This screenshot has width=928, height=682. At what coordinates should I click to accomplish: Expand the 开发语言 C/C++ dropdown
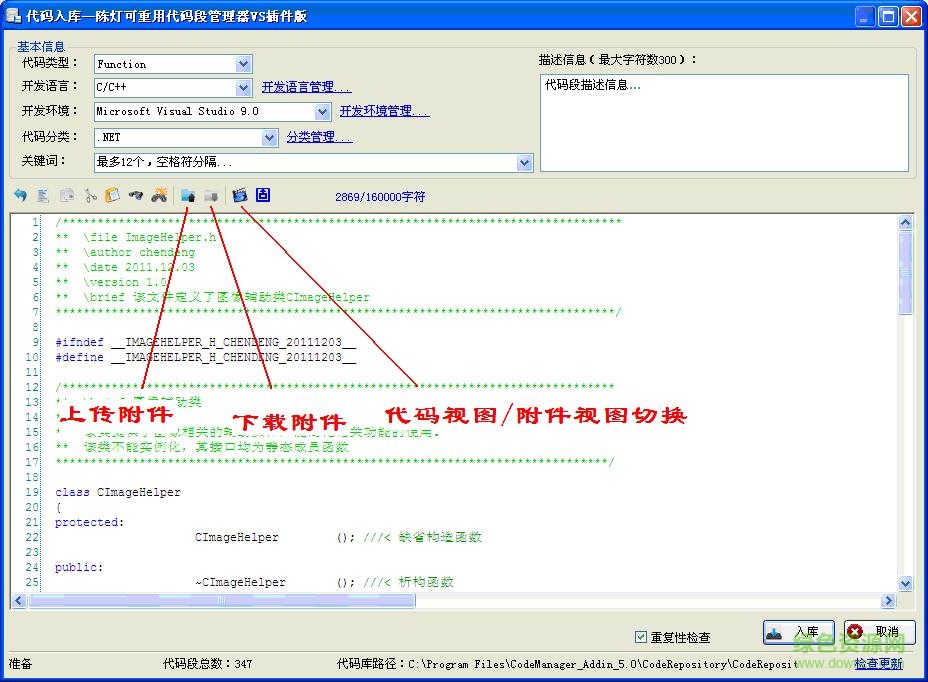pyautogui.click(x=244, y=88)
